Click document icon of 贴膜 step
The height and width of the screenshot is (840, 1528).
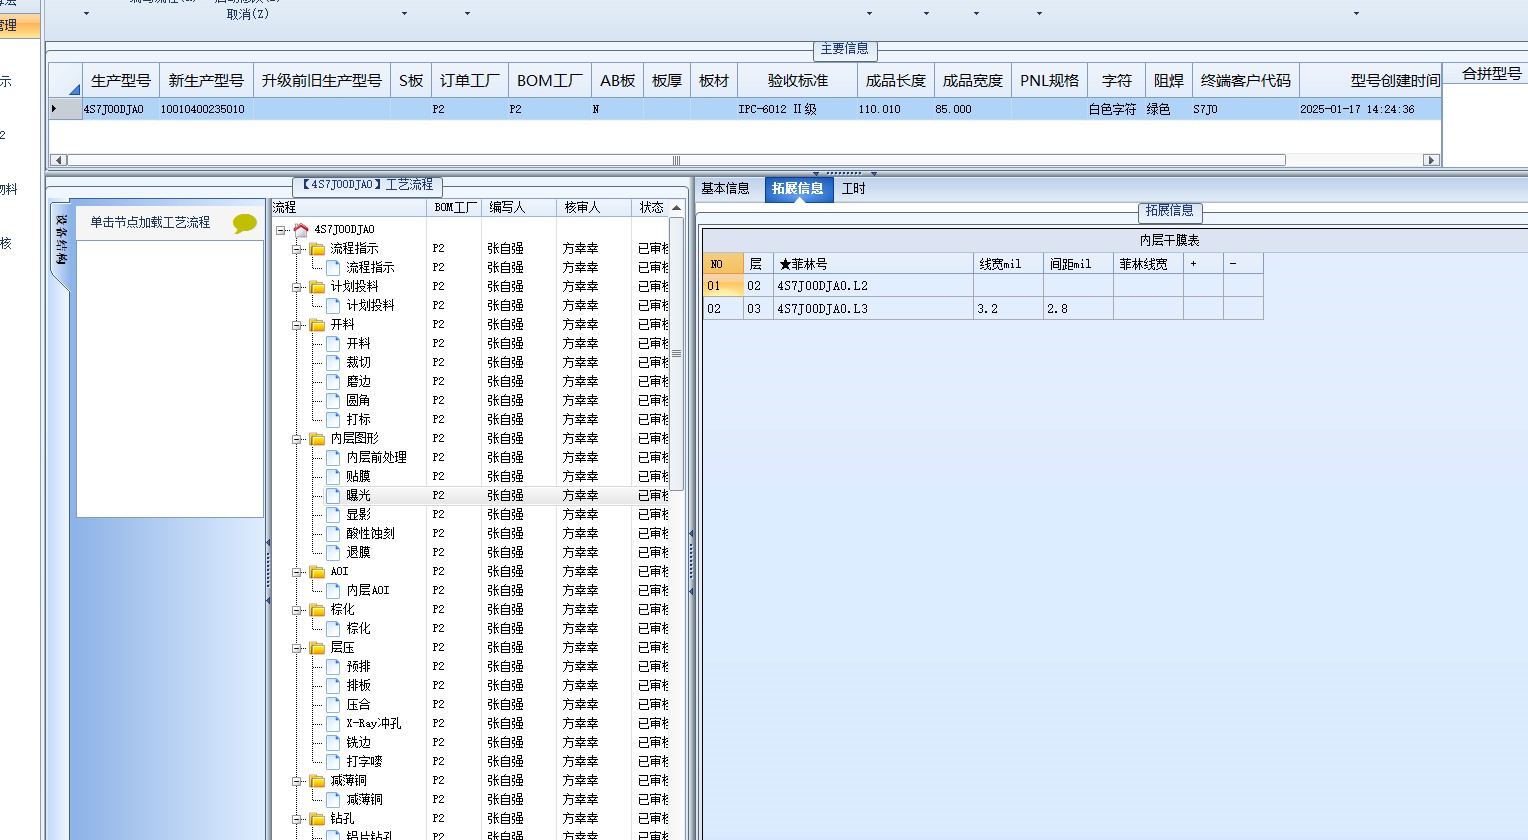333,477
